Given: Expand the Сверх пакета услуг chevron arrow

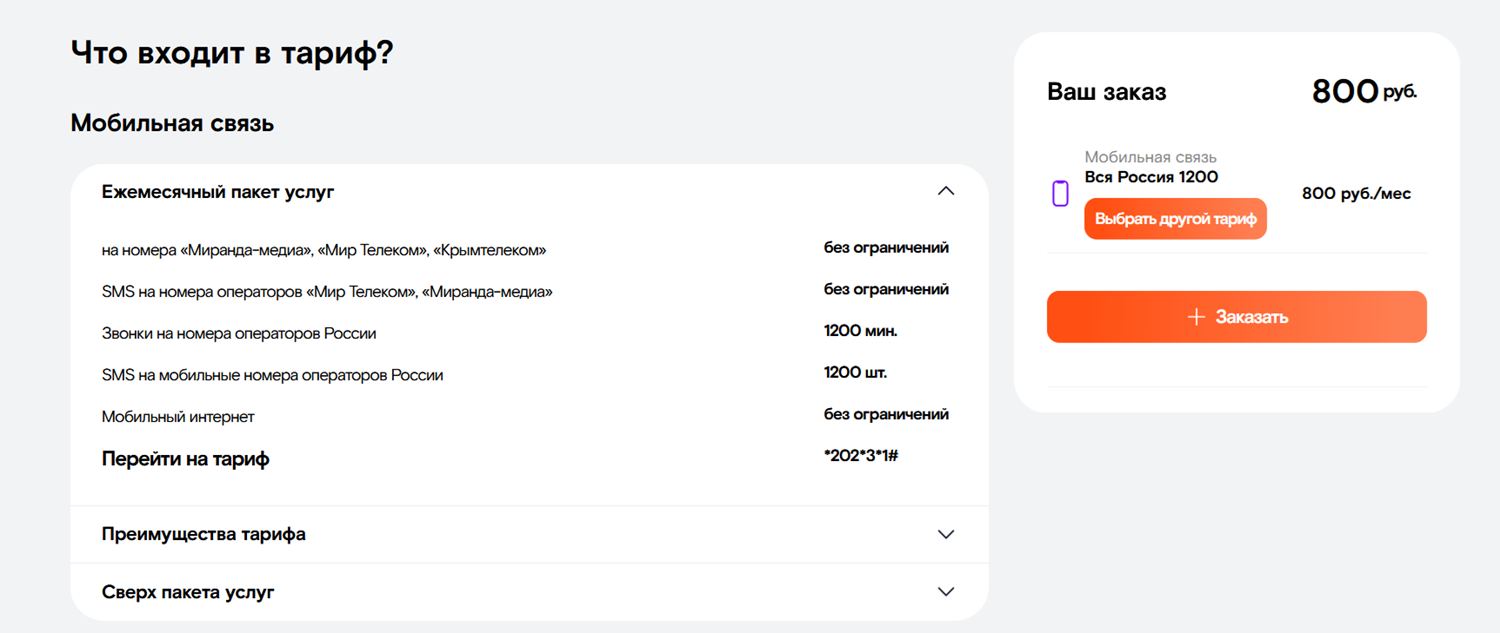Looking at the screenshot, I should tap(945, 592).
